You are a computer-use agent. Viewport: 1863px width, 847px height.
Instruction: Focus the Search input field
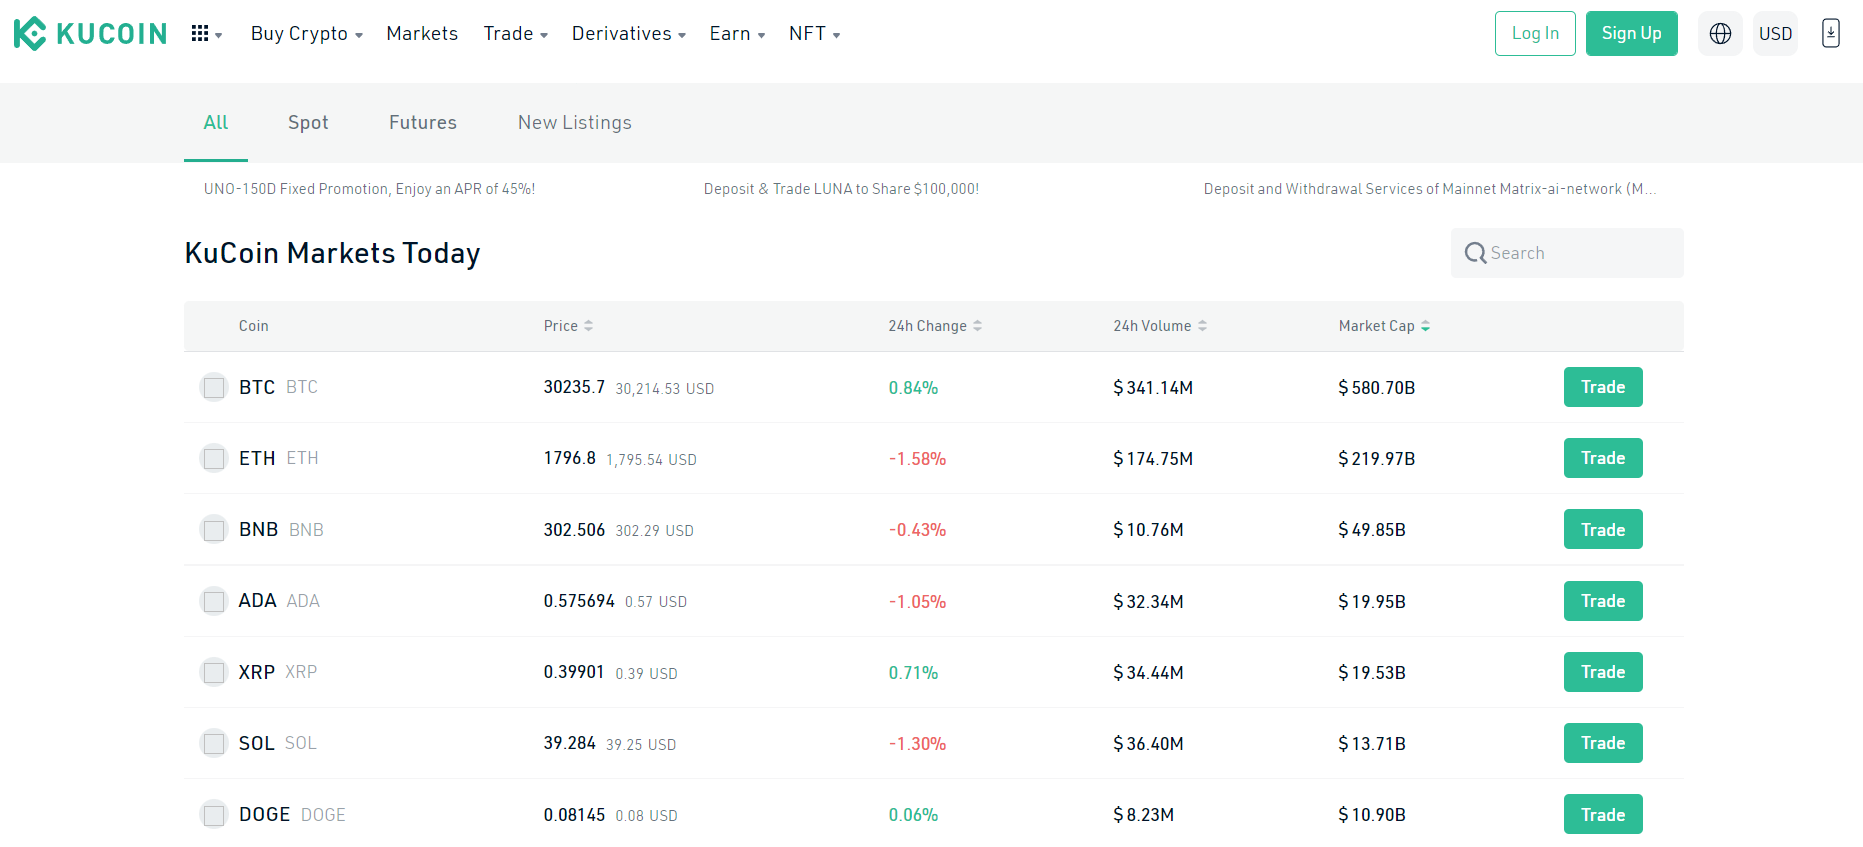pyautogui.click(x=1567, y=253)
